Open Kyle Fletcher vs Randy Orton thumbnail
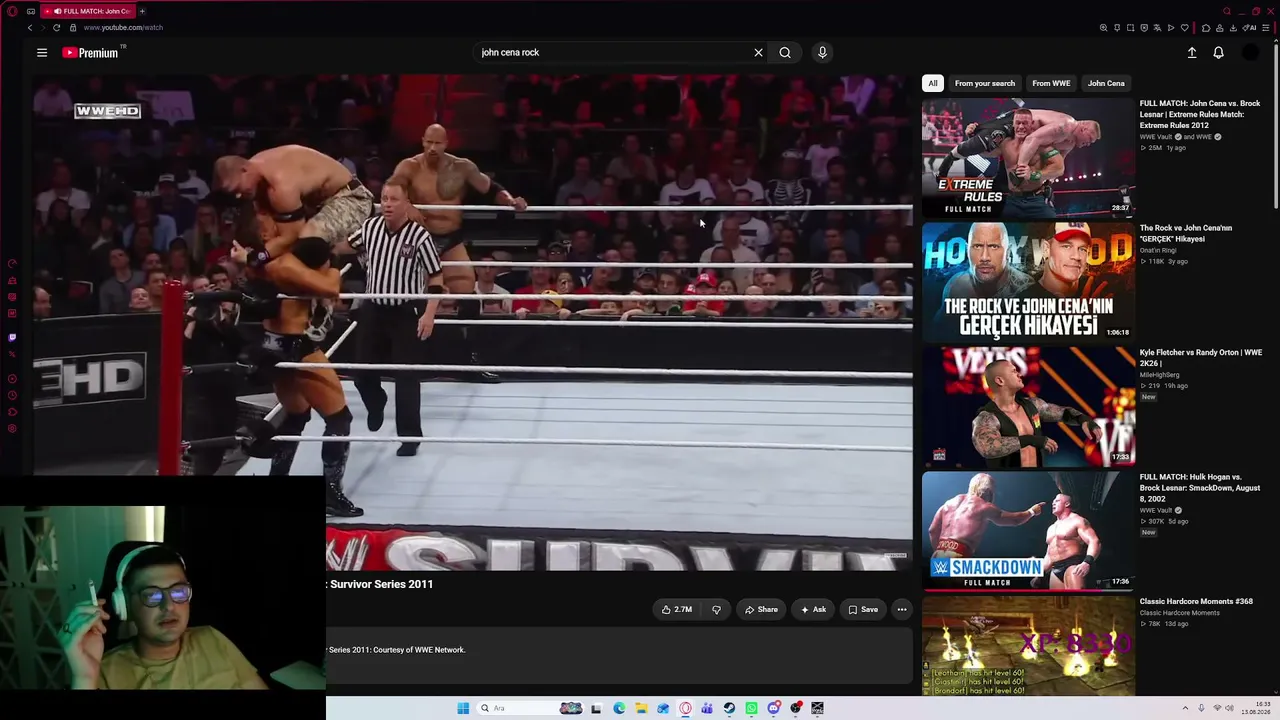The height and width of the screenshot is (720, 1280). tap(1028, 407)
